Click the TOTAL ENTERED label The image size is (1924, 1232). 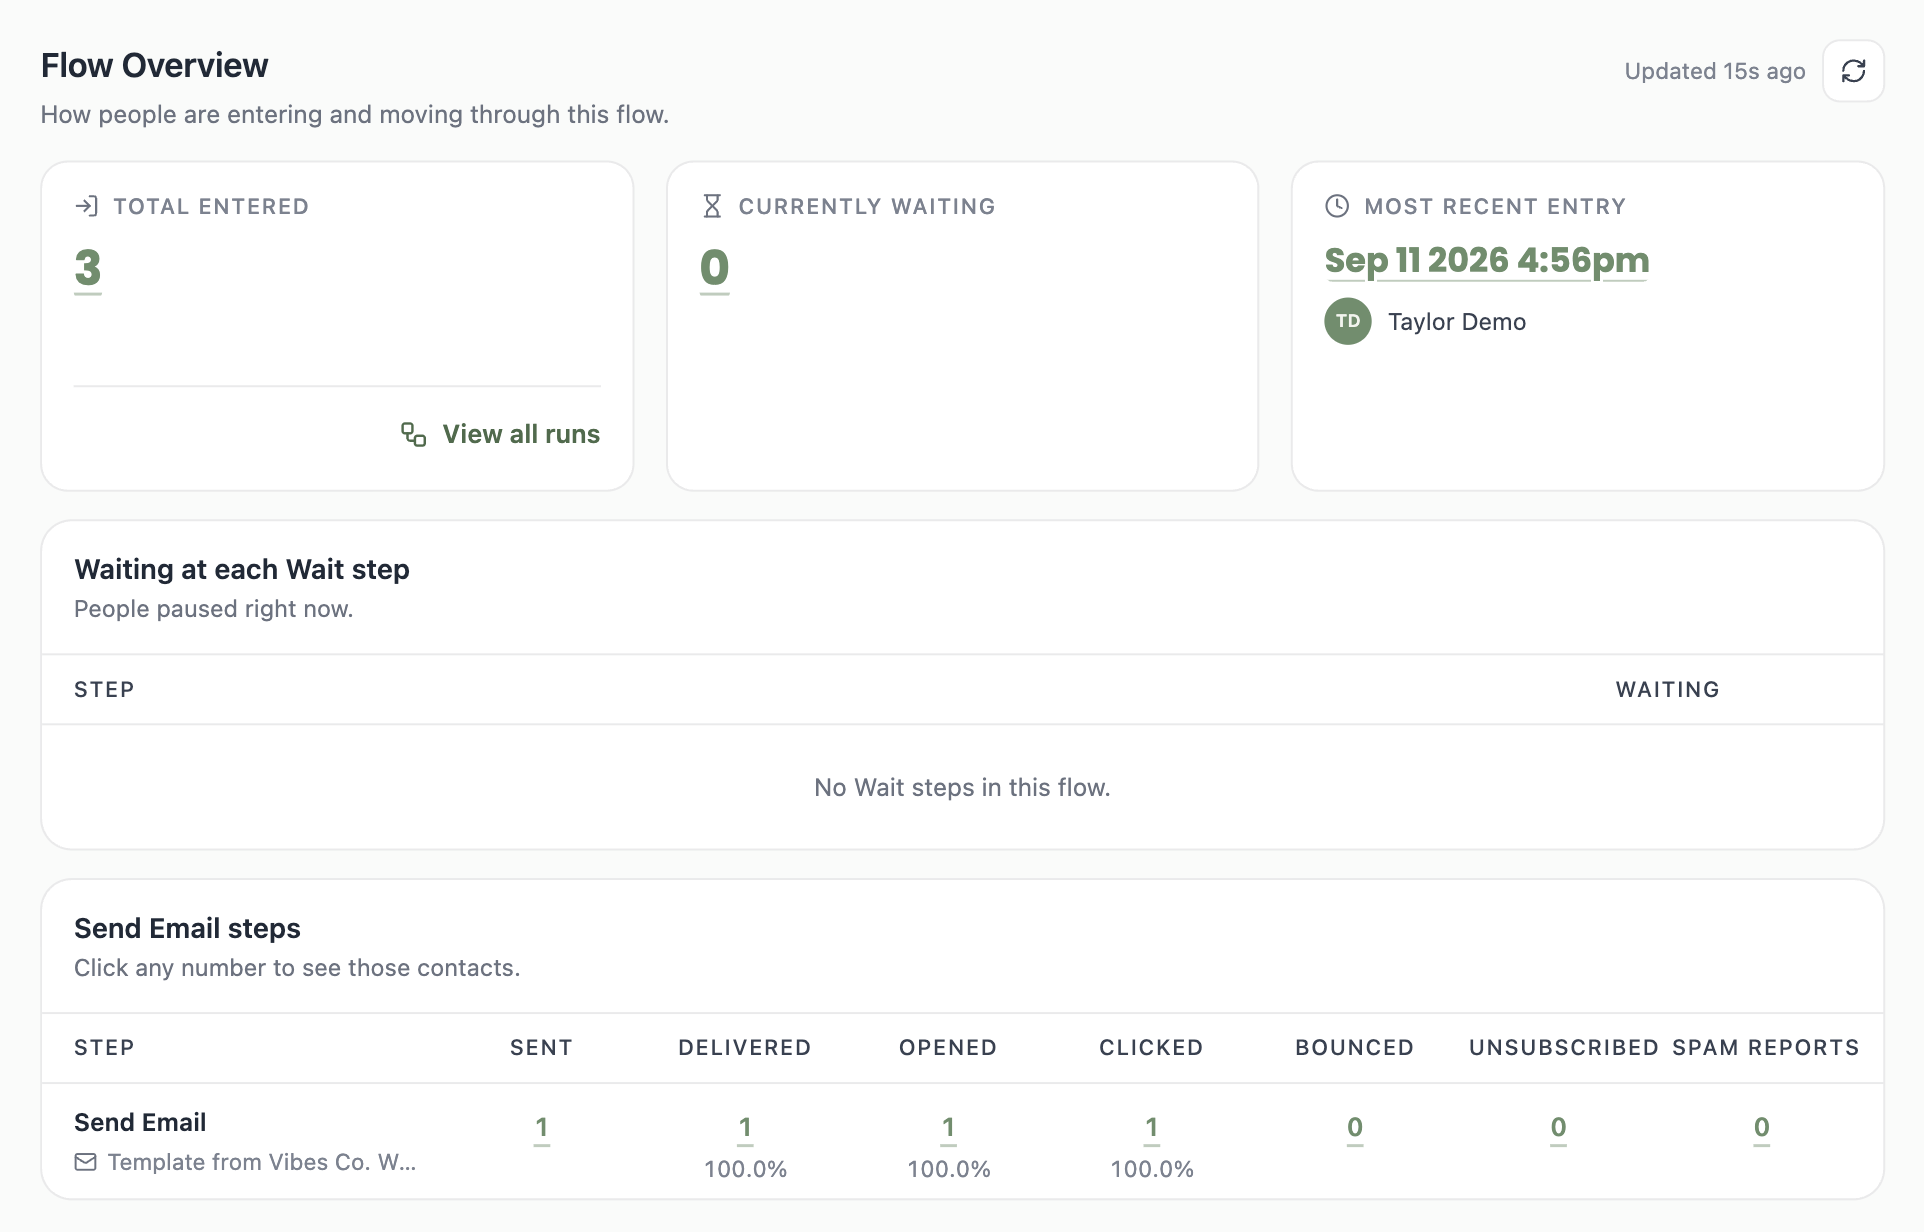(211, 206)
